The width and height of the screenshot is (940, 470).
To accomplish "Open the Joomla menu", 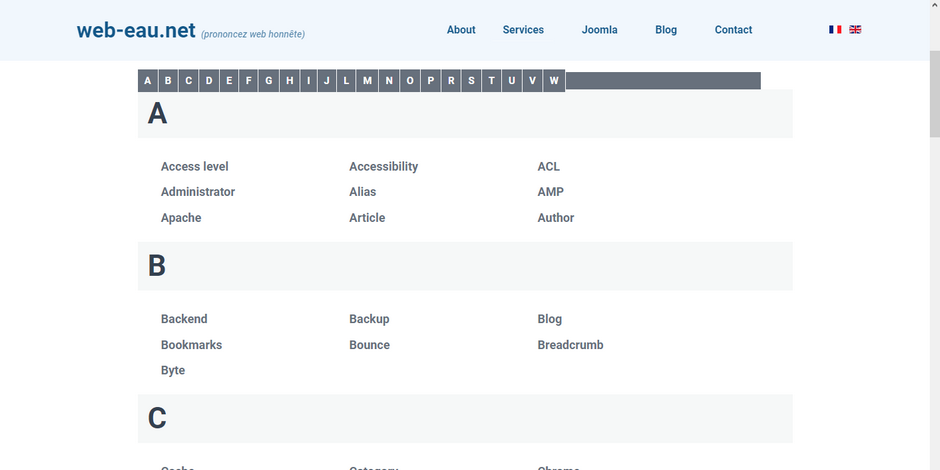I will pyautogui.click(x=599, y=30).
